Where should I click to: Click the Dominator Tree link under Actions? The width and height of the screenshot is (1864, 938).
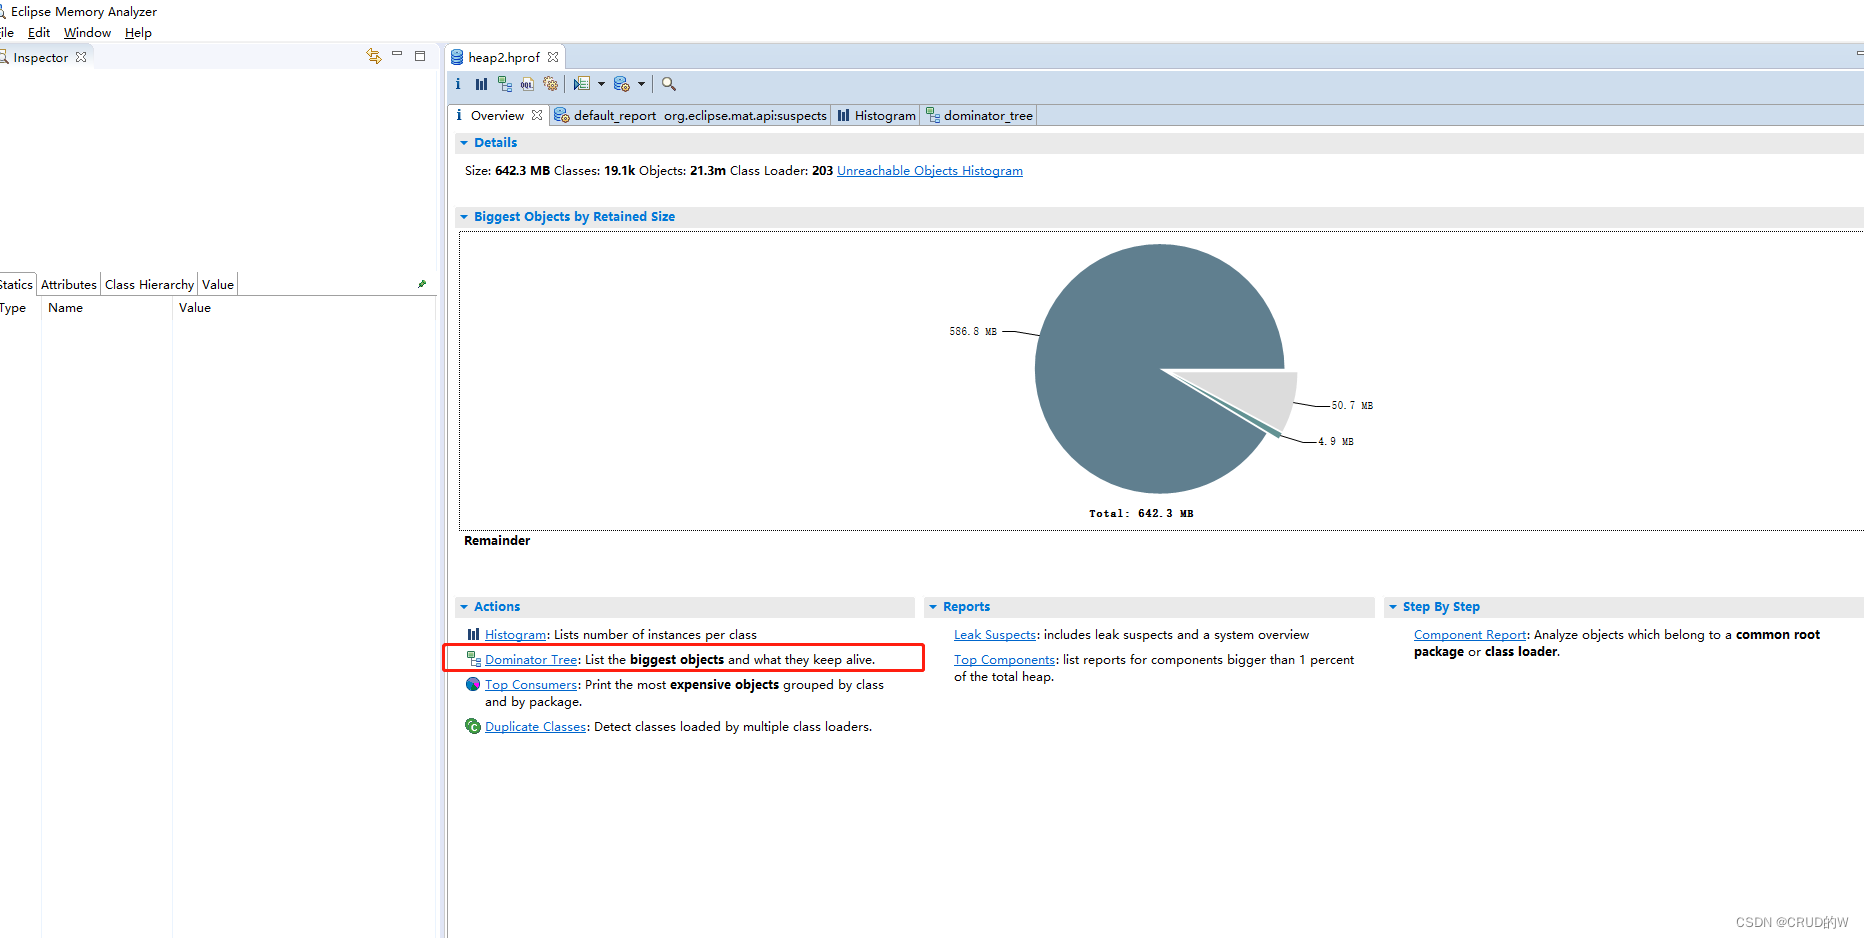tap(531, 660)
